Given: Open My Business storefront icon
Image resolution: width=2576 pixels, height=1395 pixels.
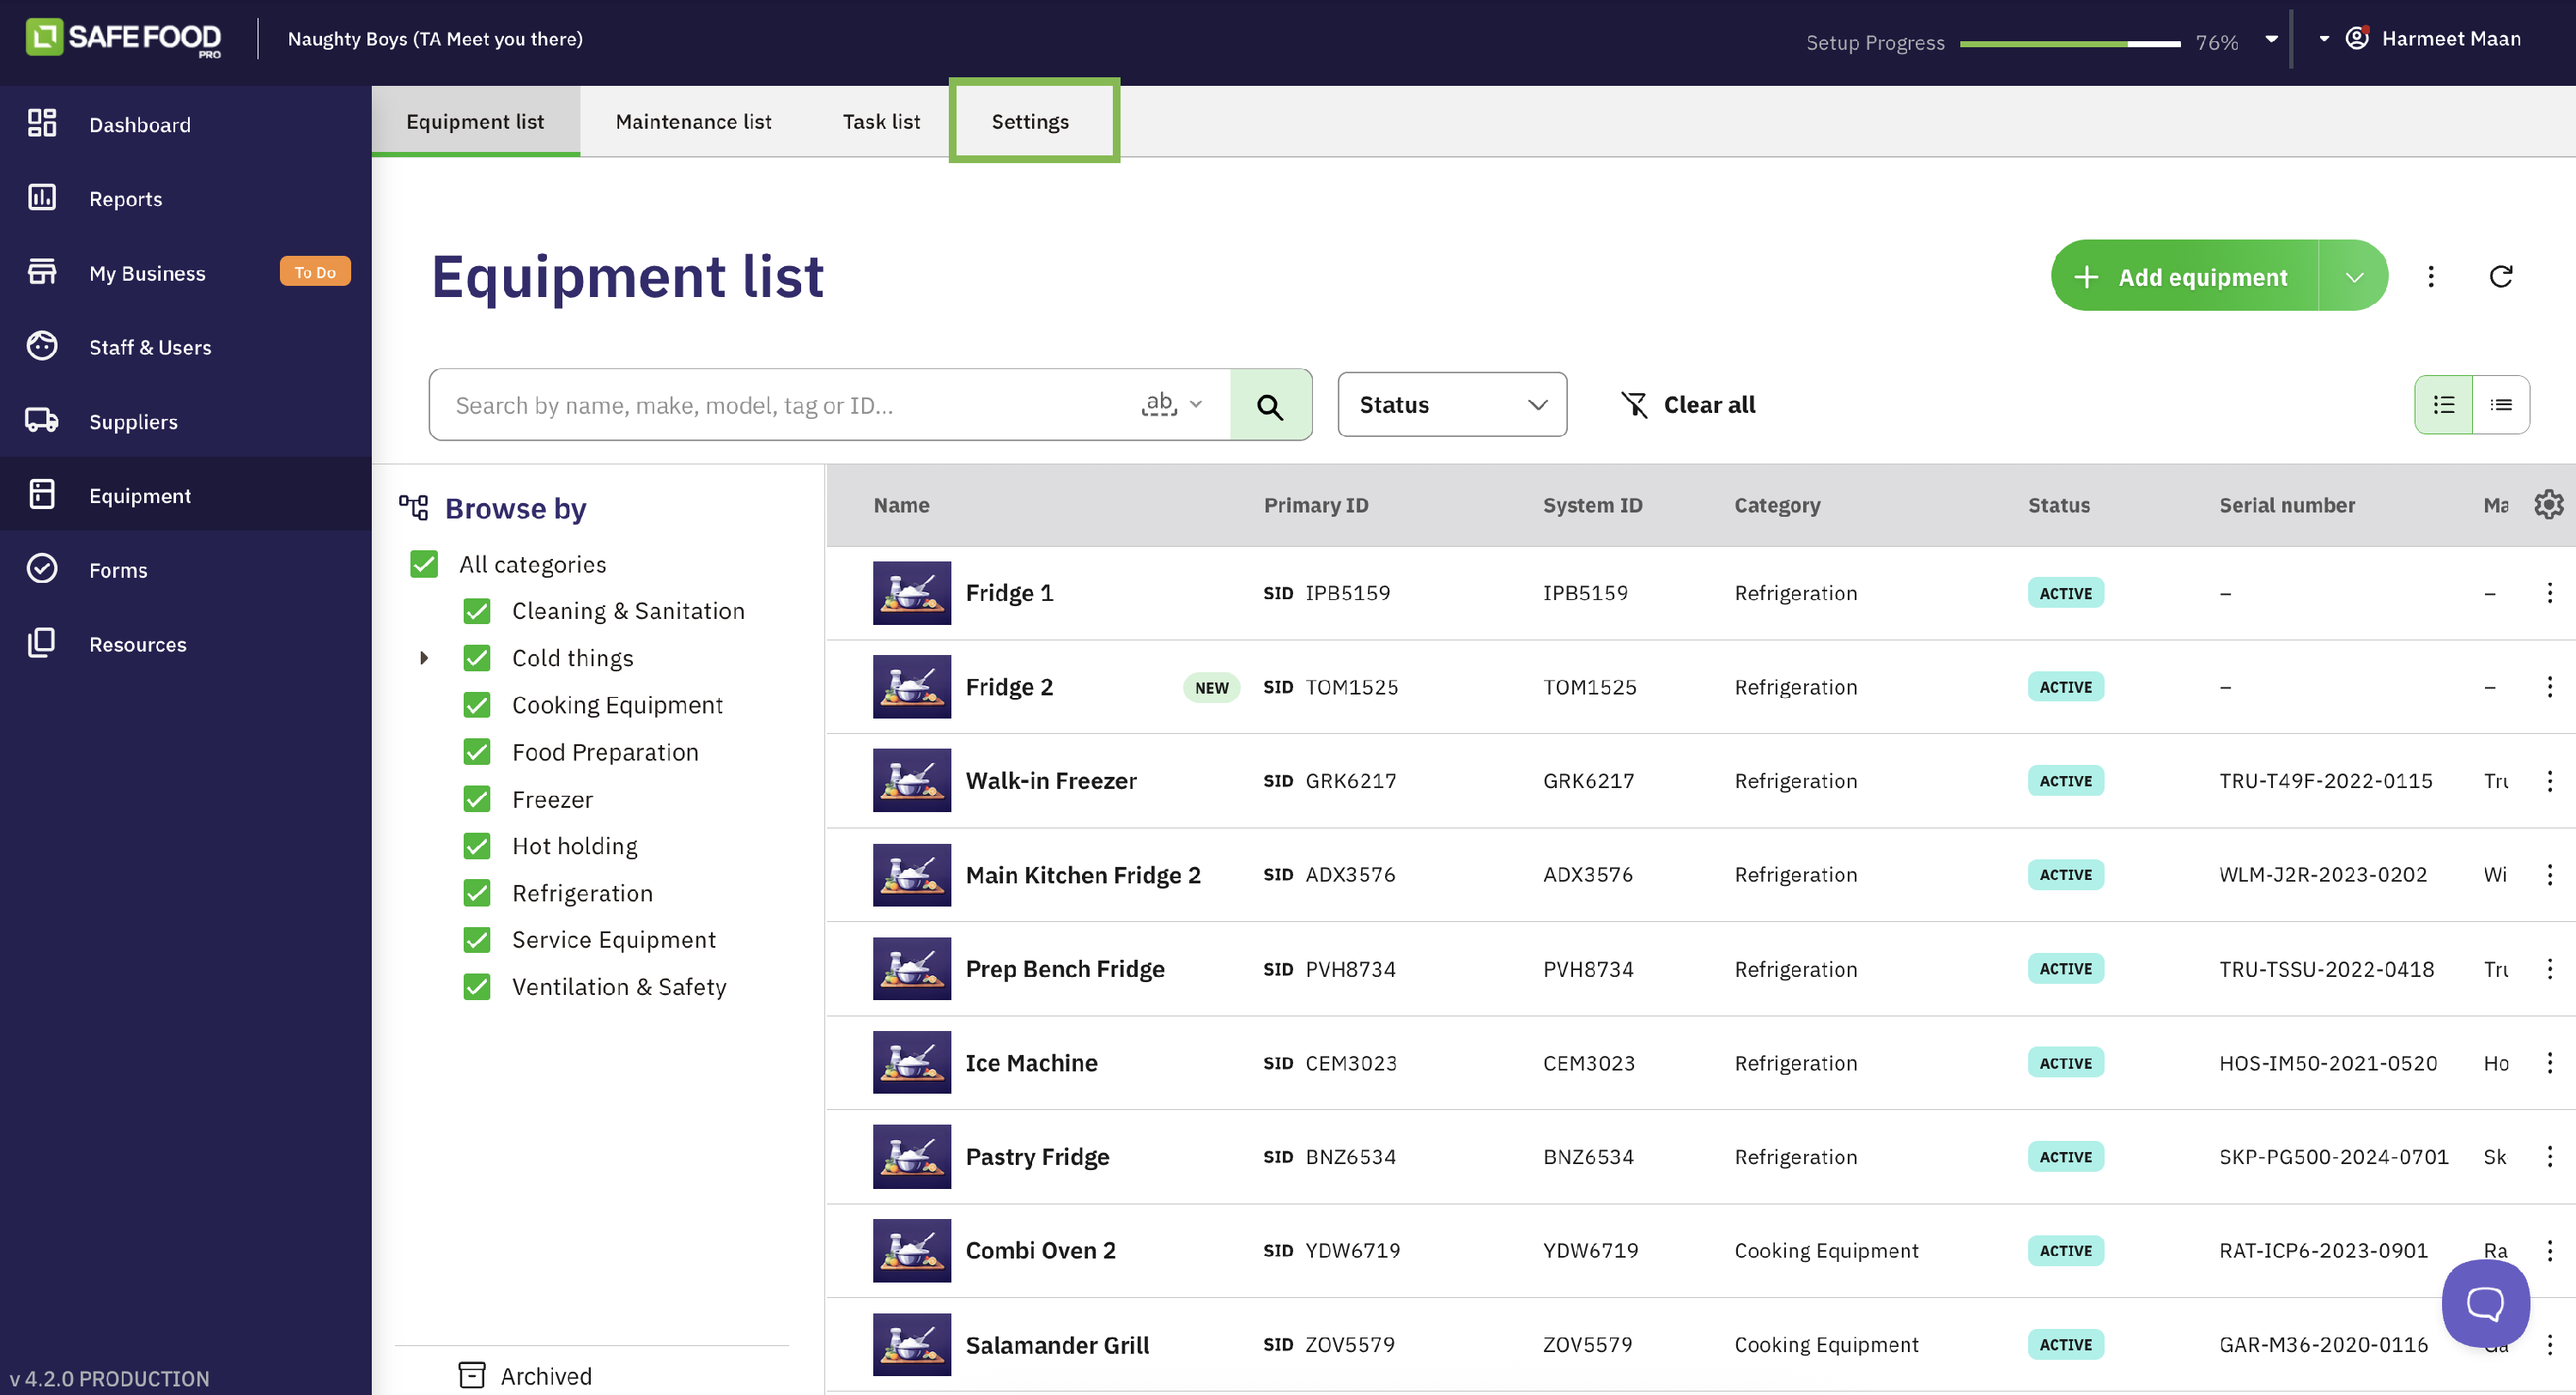Looking at the screenshot, I should coord(42,272).
